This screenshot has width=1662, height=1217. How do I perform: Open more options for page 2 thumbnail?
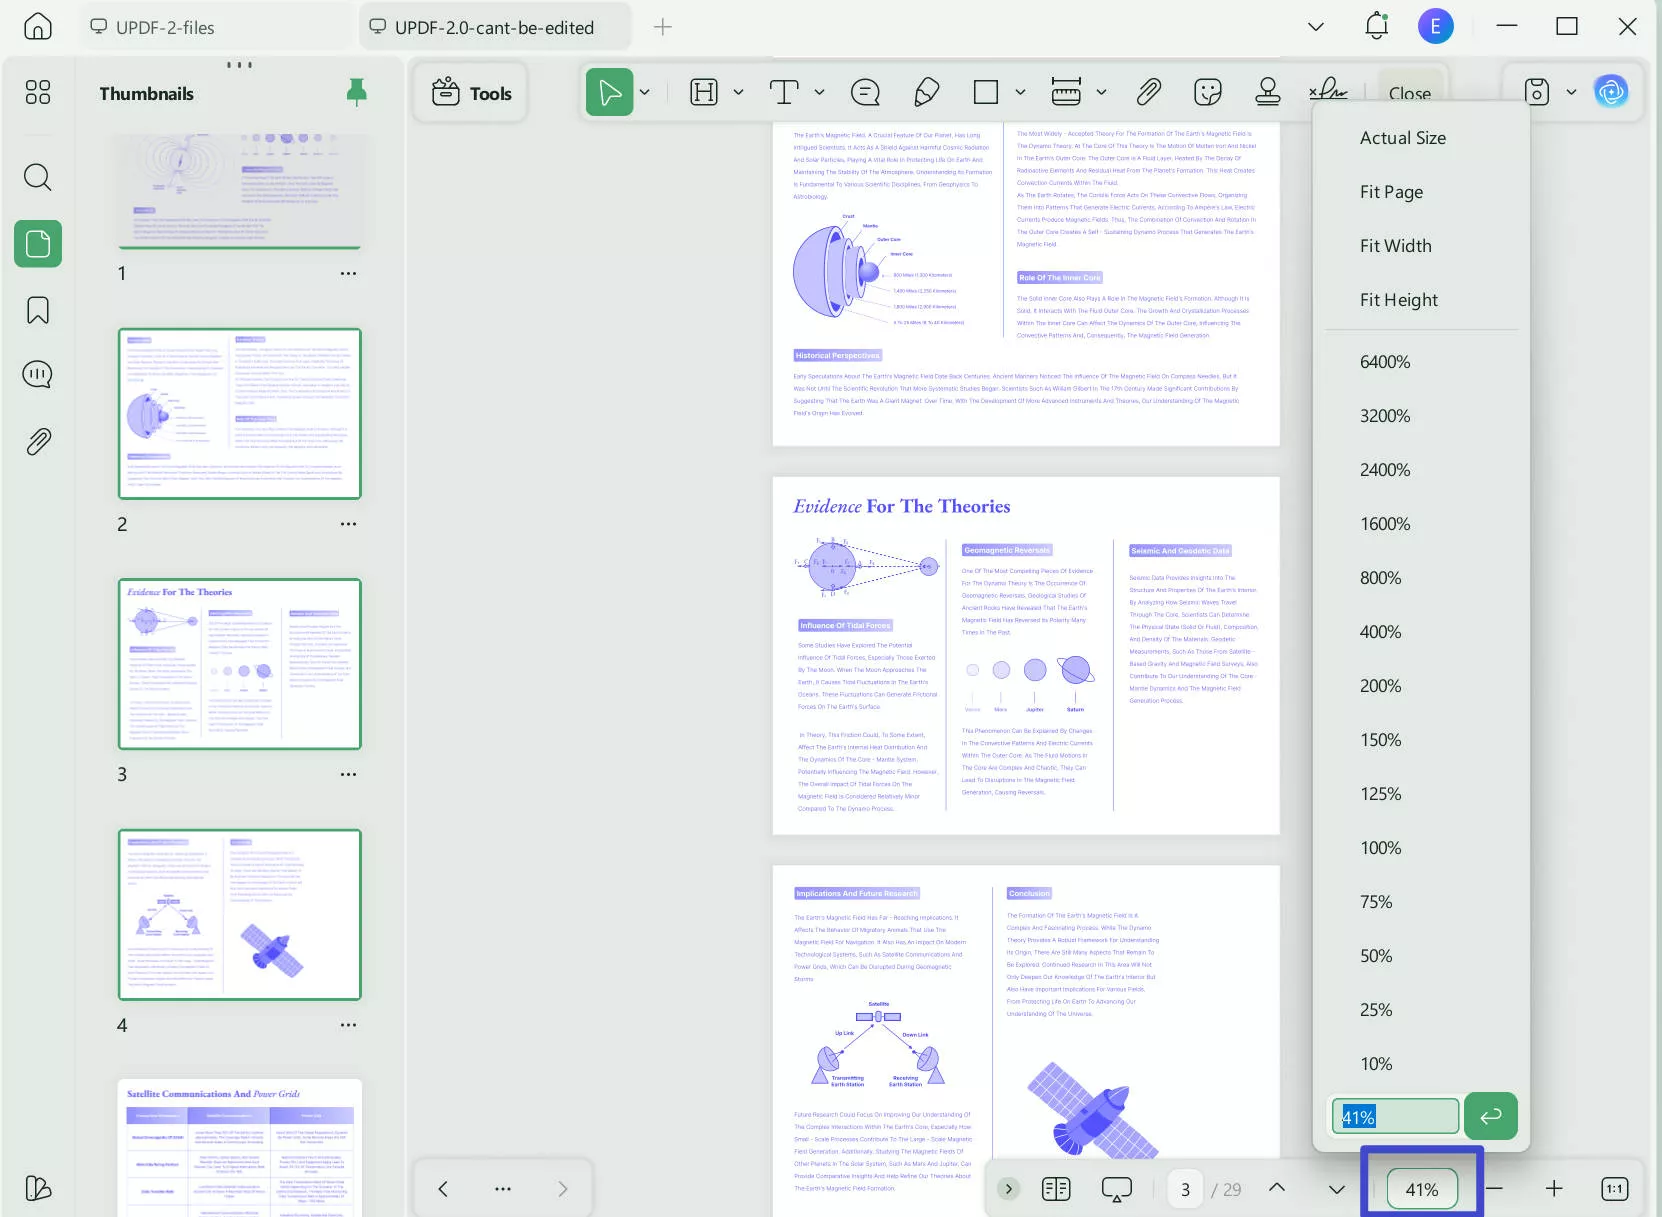click(348, 524)
